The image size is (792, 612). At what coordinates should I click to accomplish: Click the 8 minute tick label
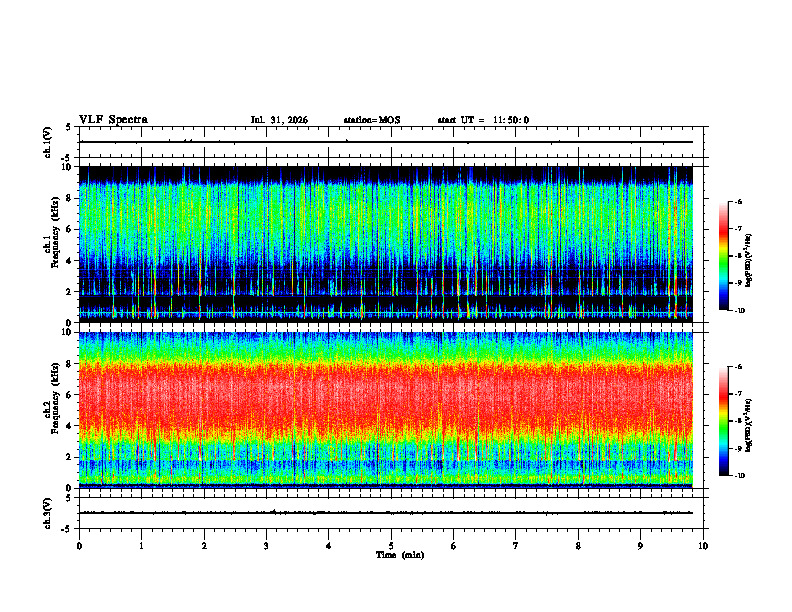578,546
